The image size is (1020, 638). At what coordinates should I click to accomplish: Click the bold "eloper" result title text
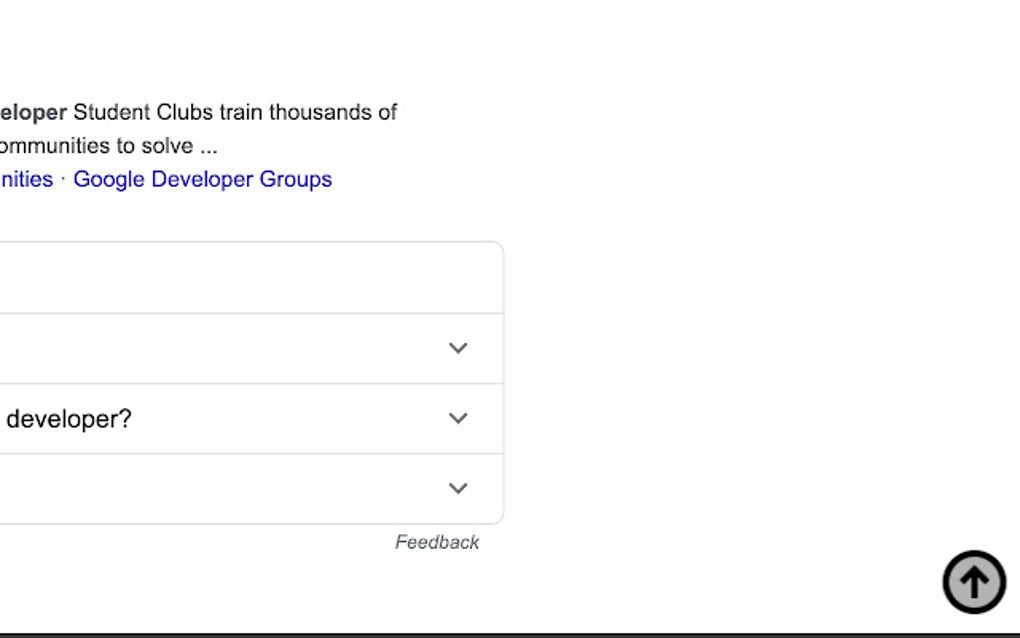34,112
